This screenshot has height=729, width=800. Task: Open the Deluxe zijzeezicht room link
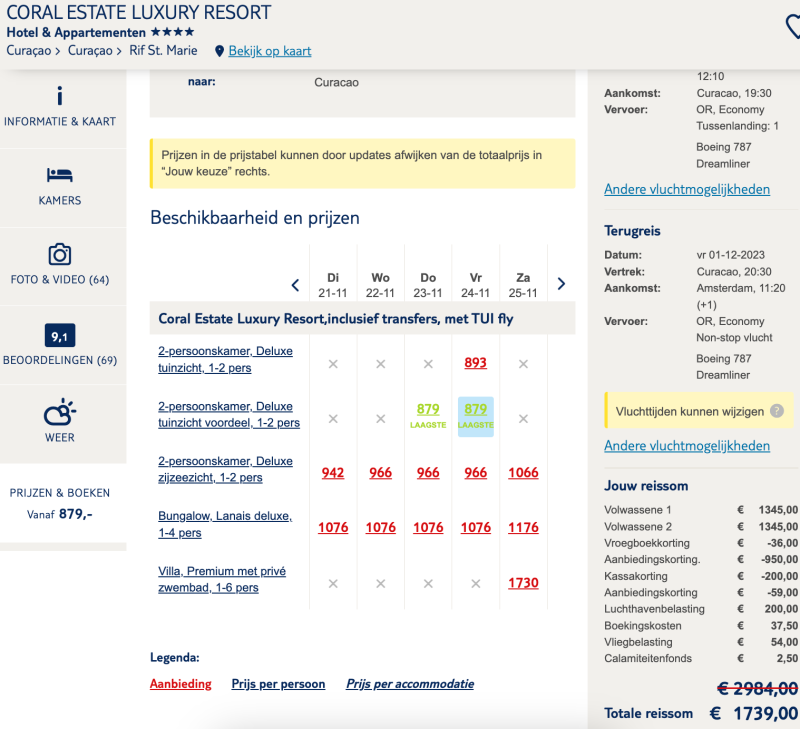pos(225,469)
